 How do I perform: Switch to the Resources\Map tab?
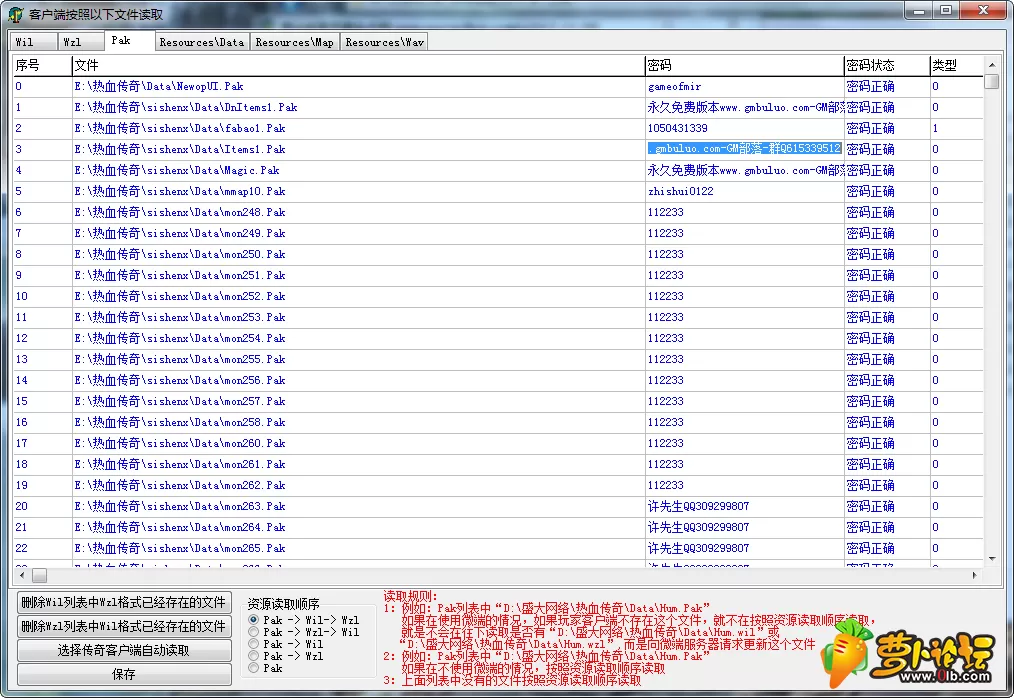click(x=294, y=42)
